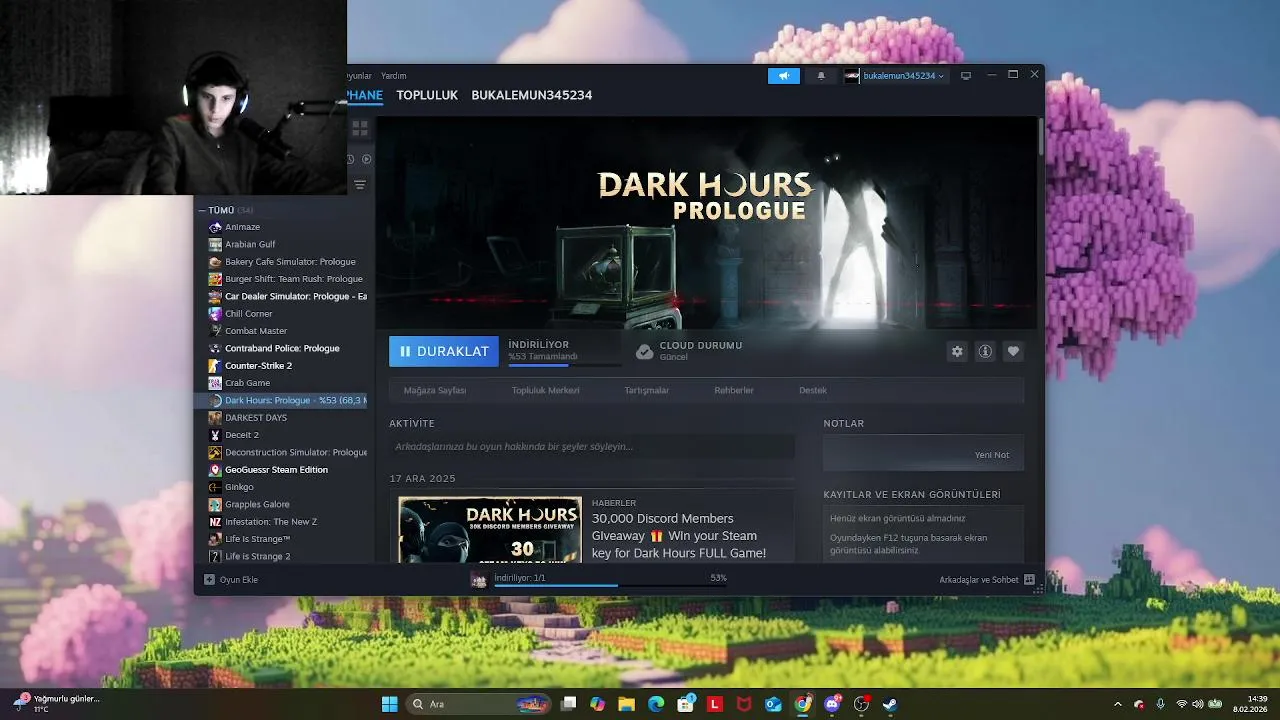Select Combat Master in the library
This screenshot has width=1280, height=720.
[256, 331]
